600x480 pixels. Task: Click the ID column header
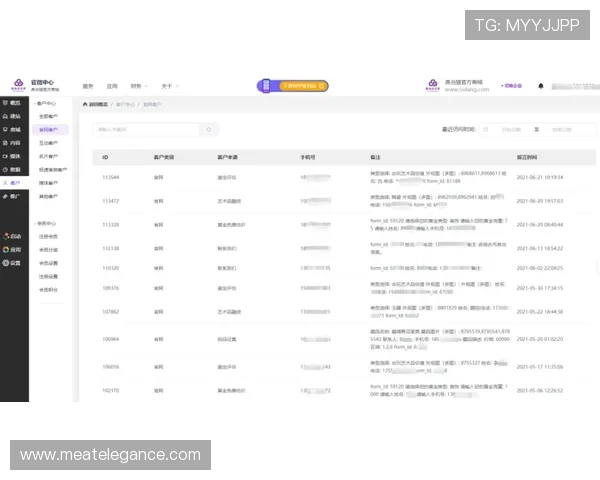click(105, 157)
